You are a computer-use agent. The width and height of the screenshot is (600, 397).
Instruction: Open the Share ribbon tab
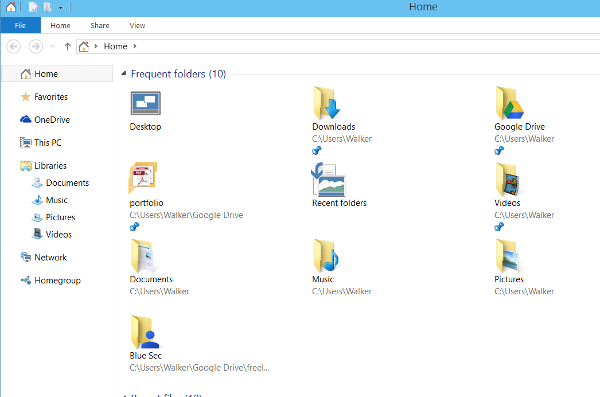[x=100, y=25]
